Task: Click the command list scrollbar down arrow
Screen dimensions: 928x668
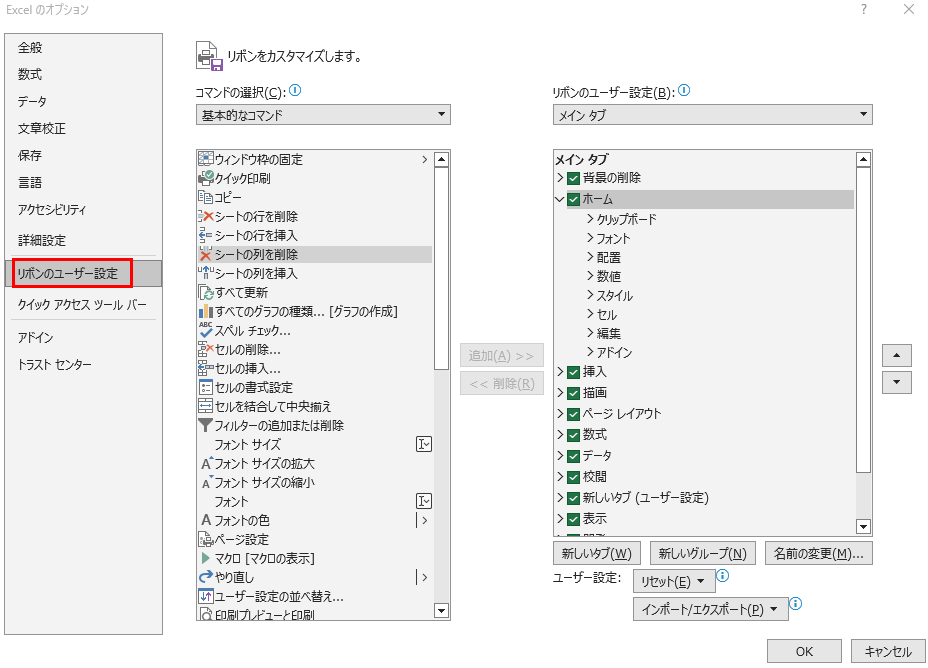Action: [441, 610]
